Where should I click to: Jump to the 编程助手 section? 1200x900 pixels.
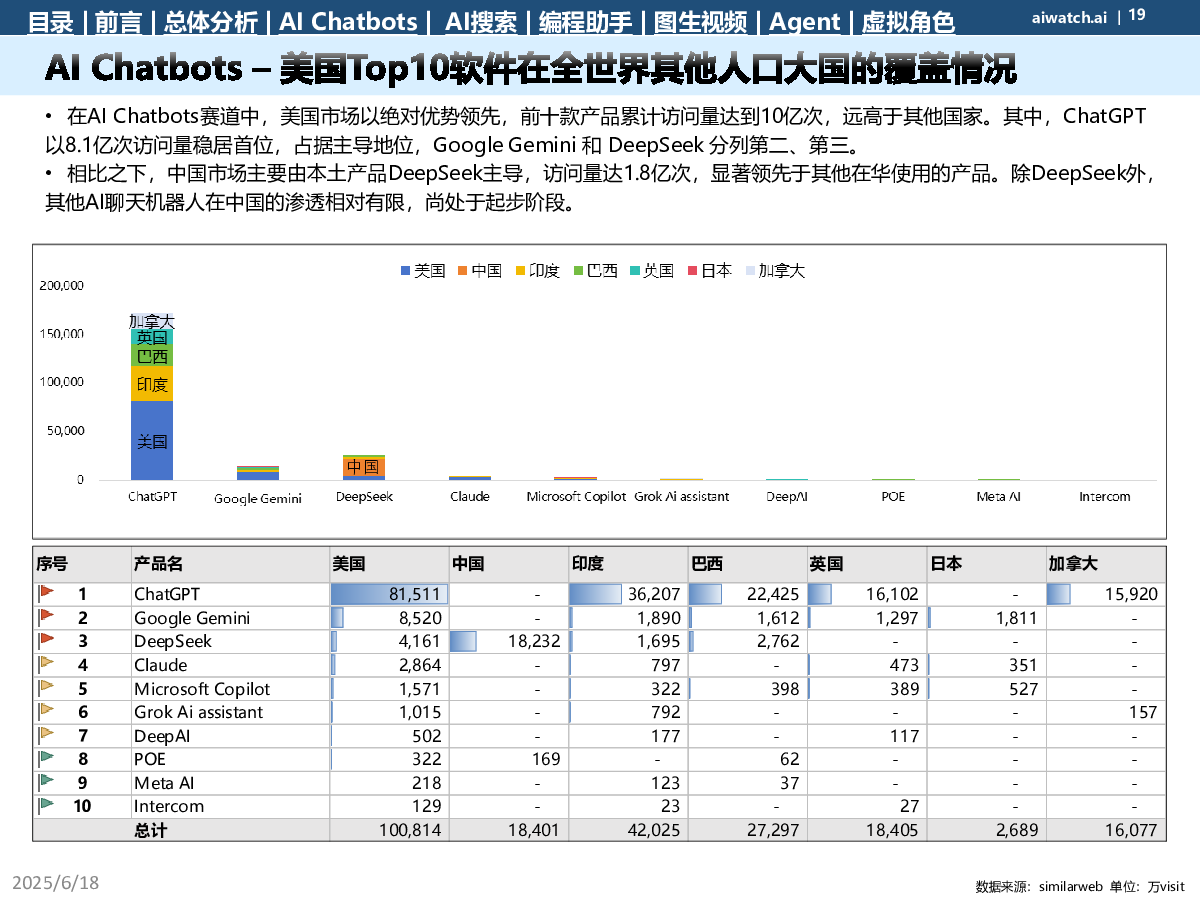(587, 21)
